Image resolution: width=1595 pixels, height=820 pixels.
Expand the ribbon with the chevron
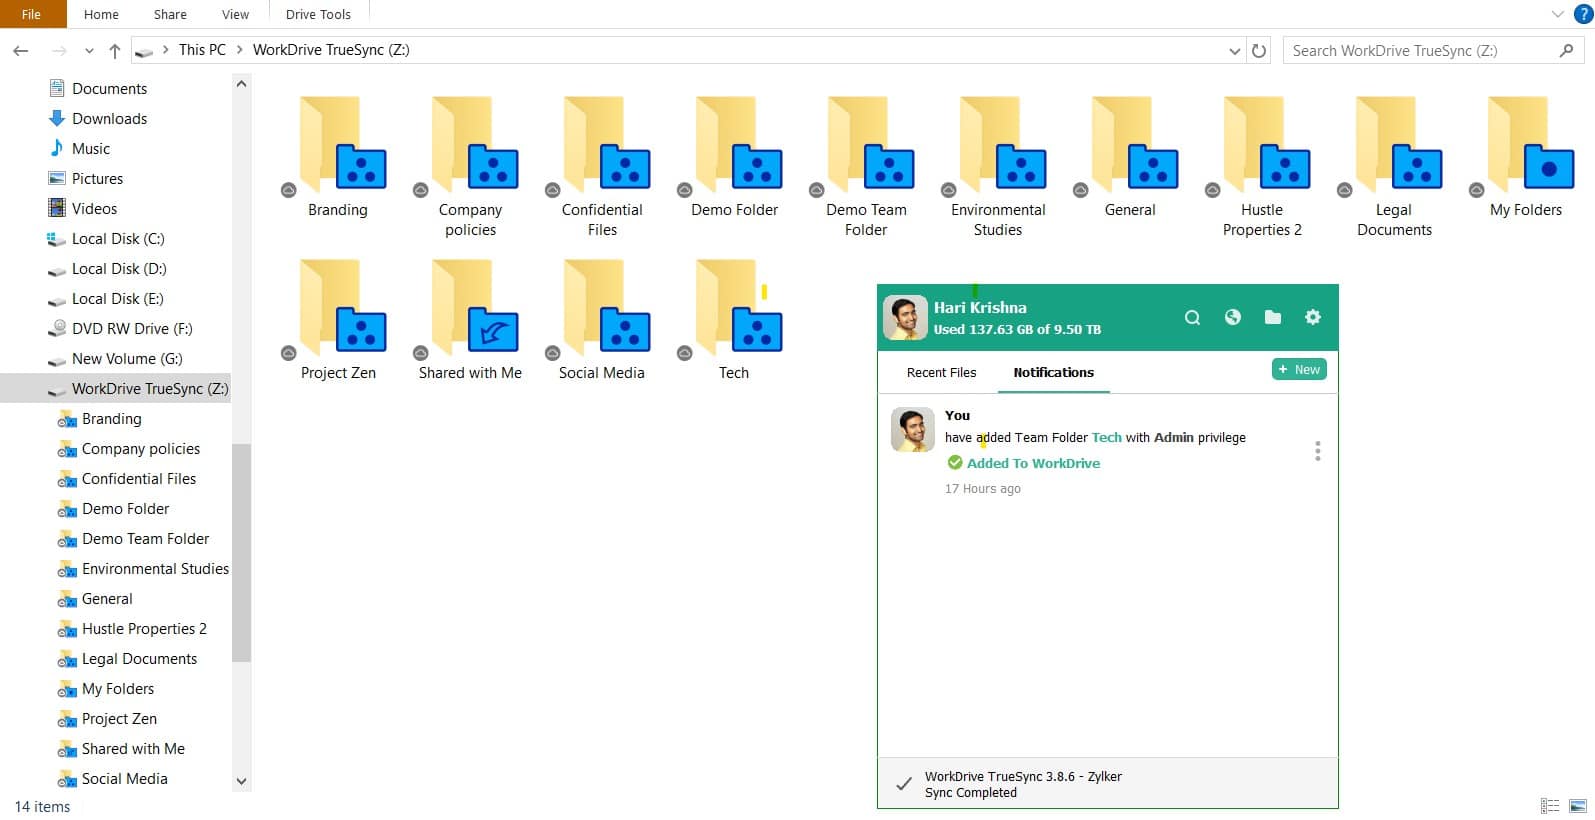(1557, 14)
